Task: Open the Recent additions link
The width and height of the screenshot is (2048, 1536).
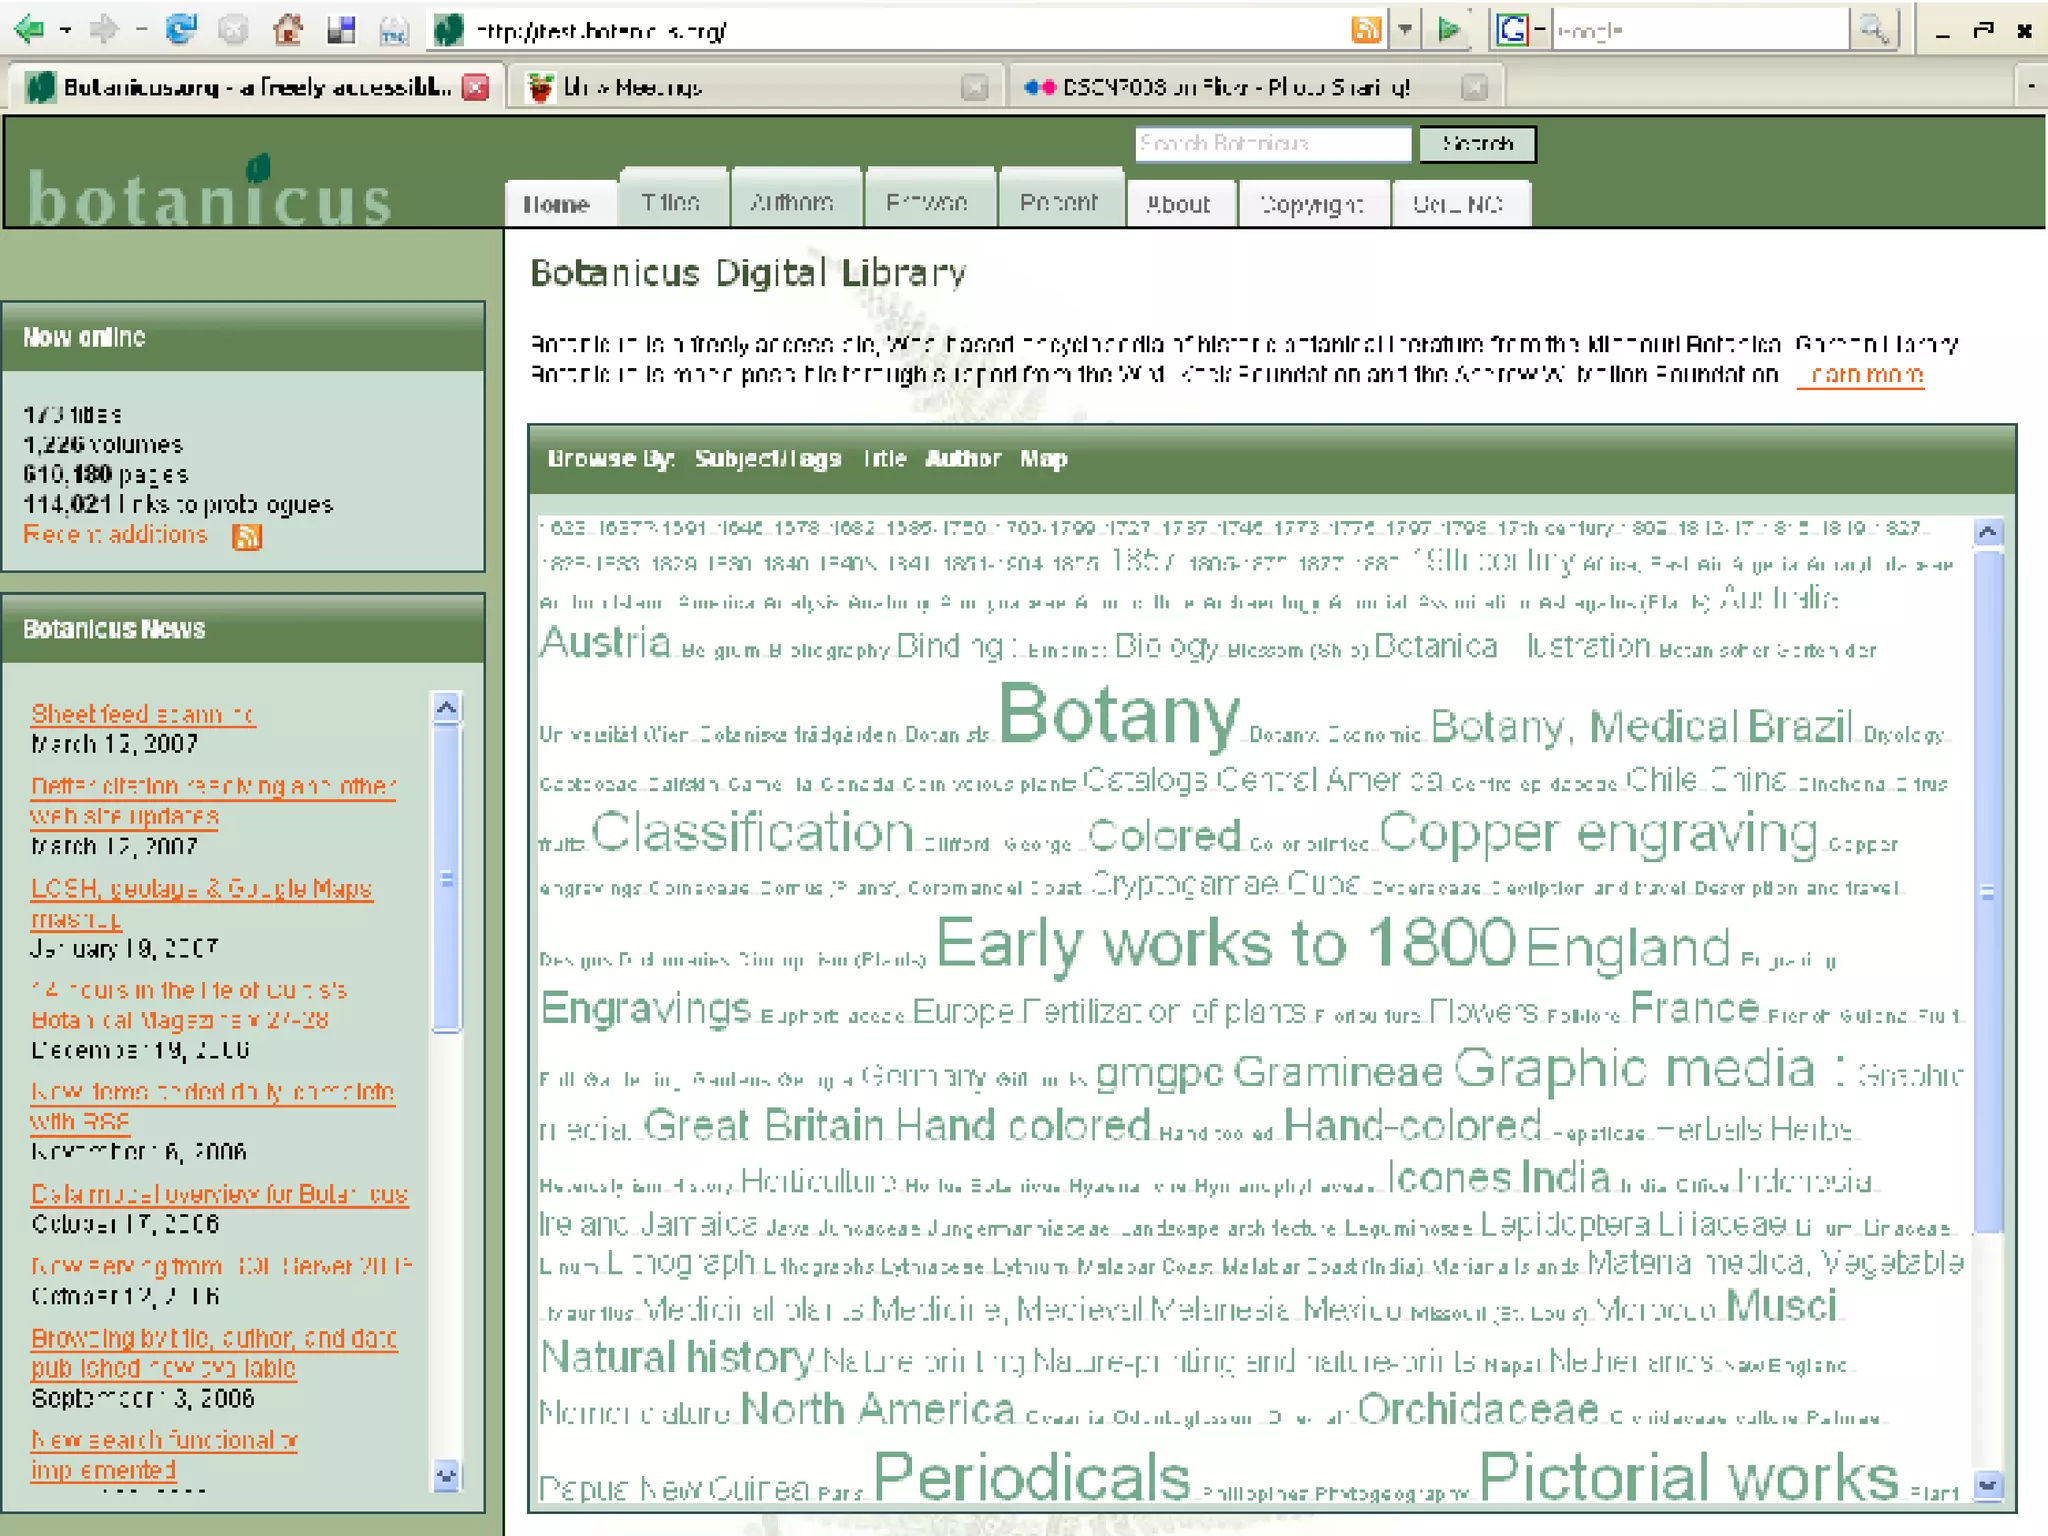Action: pyautogui.click(x=115, y=535)
